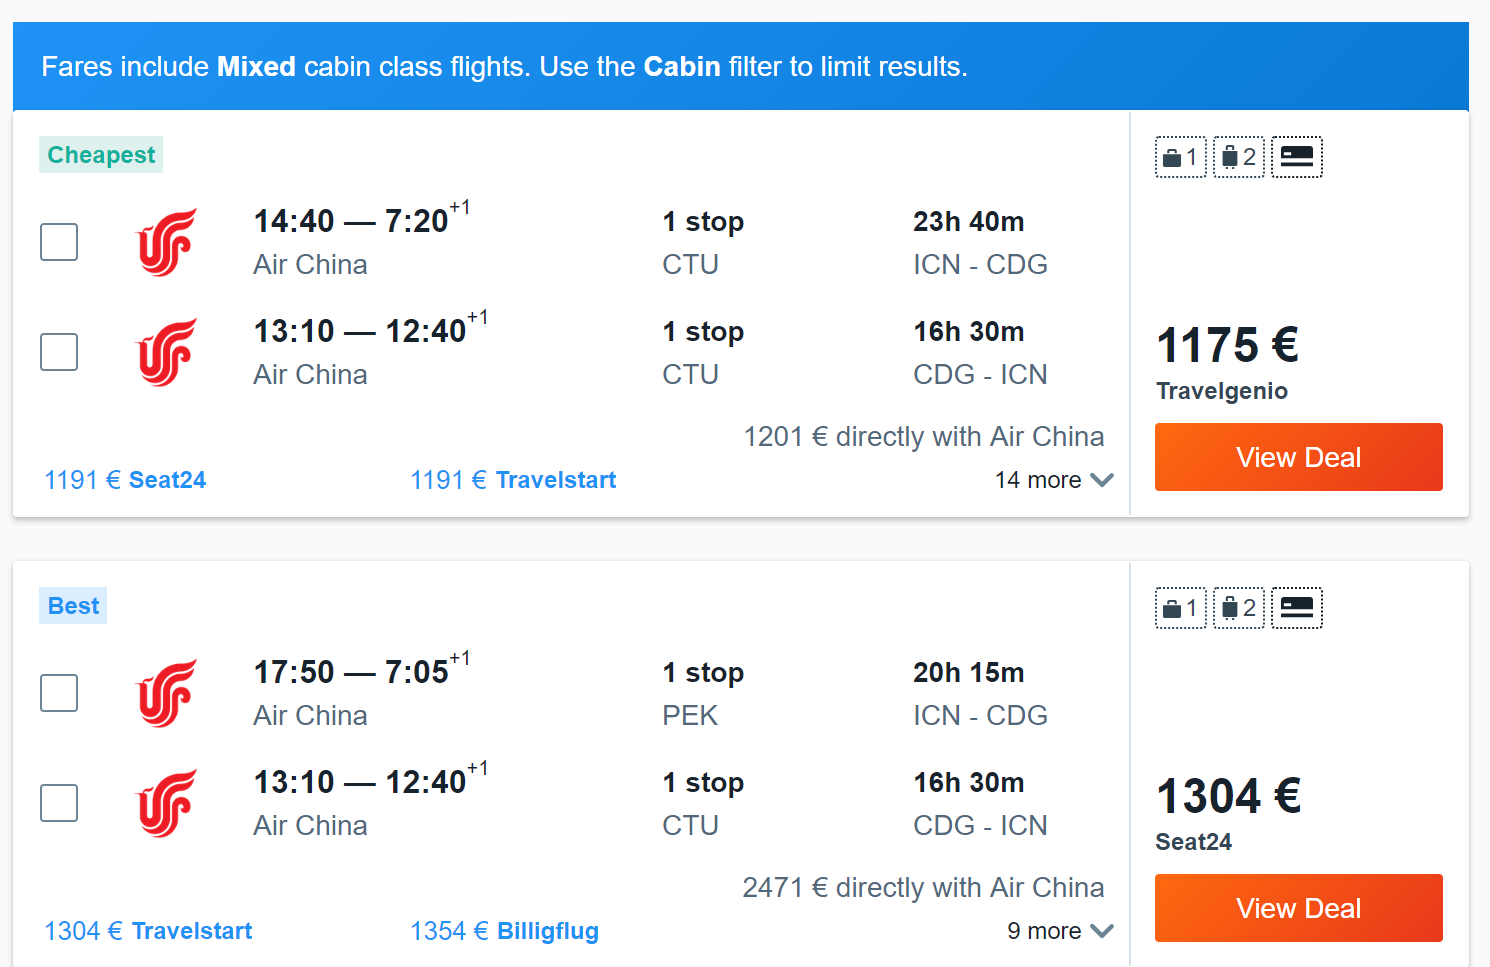1490x967 pixels.
Task: Click View Deal for 1304 € Seat24
Action: pos(1298,908)
